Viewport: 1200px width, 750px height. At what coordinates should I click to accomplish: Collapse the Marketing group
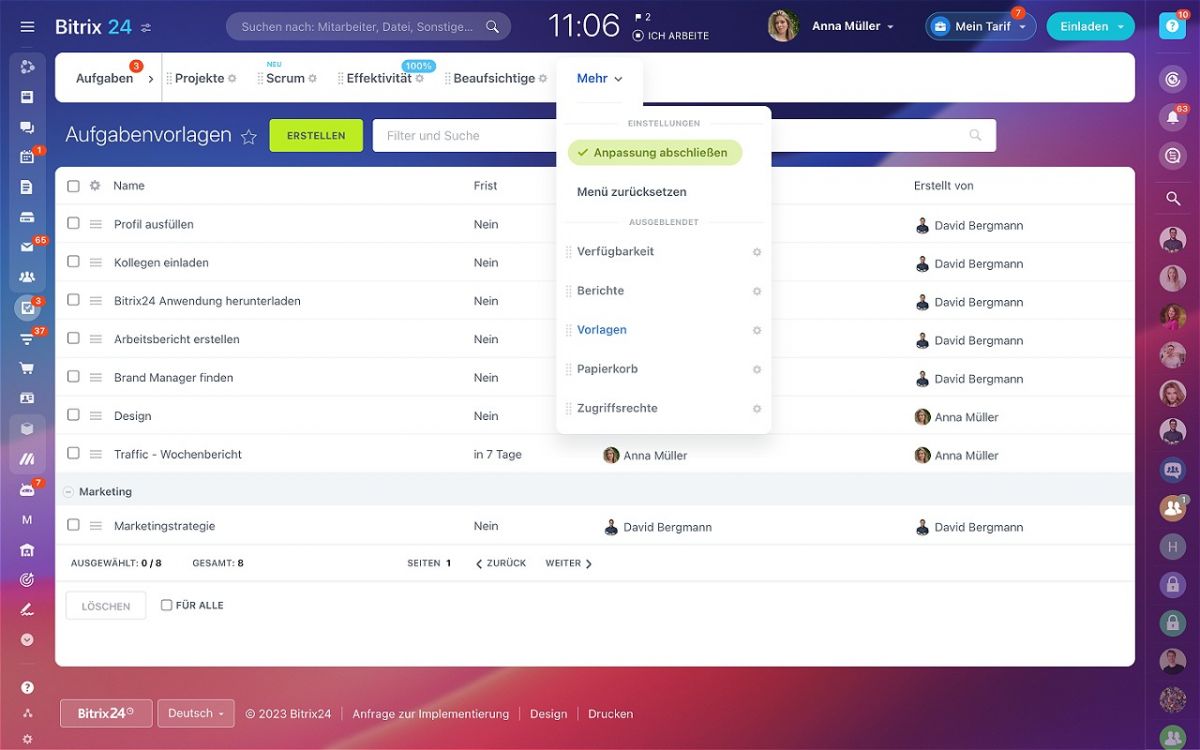[x=68, y=492]
